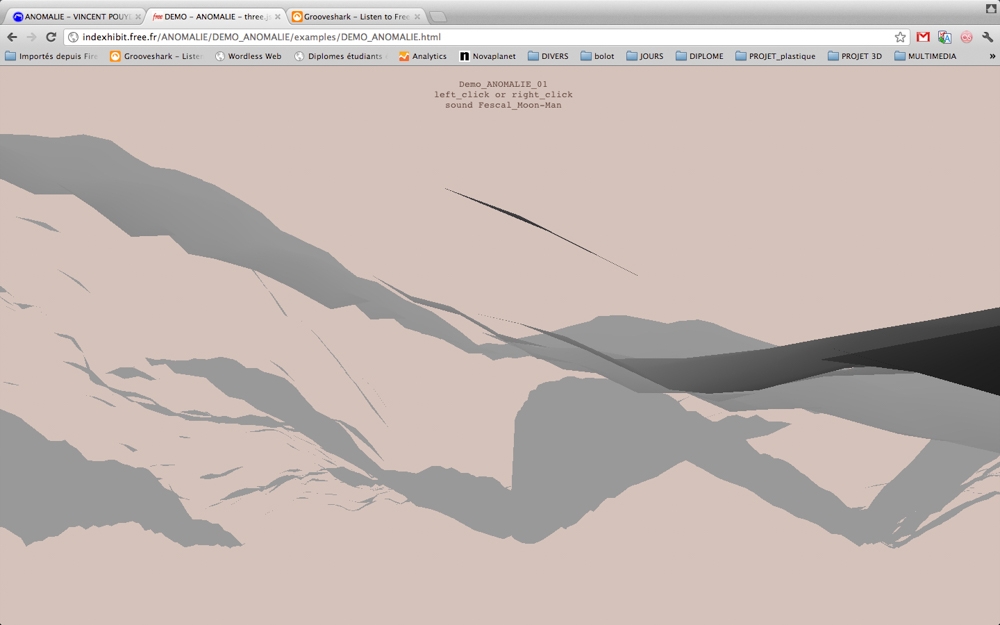
Task: Open the Novaplanet bookmark
Action: pyautogui.click(x=487, y=57)
